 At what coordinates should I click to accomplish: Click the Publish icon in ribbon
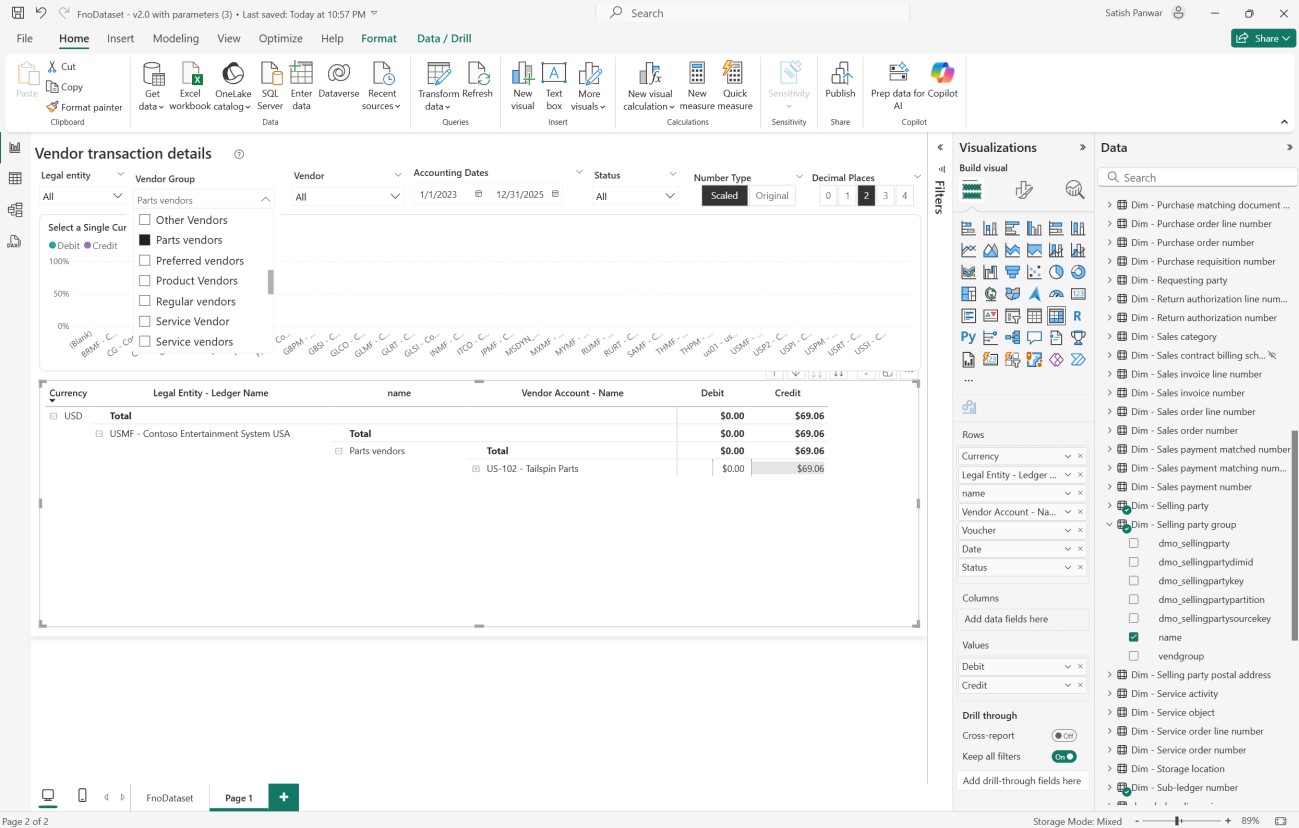point(840,75)
